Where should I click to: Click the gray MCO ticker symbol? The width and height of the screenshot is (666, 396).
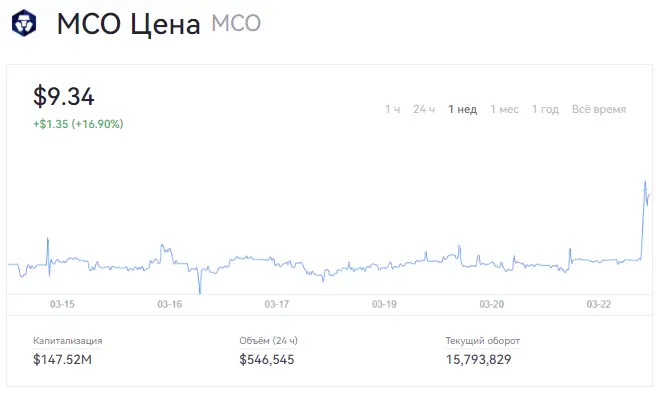click(x=236, y=23)
